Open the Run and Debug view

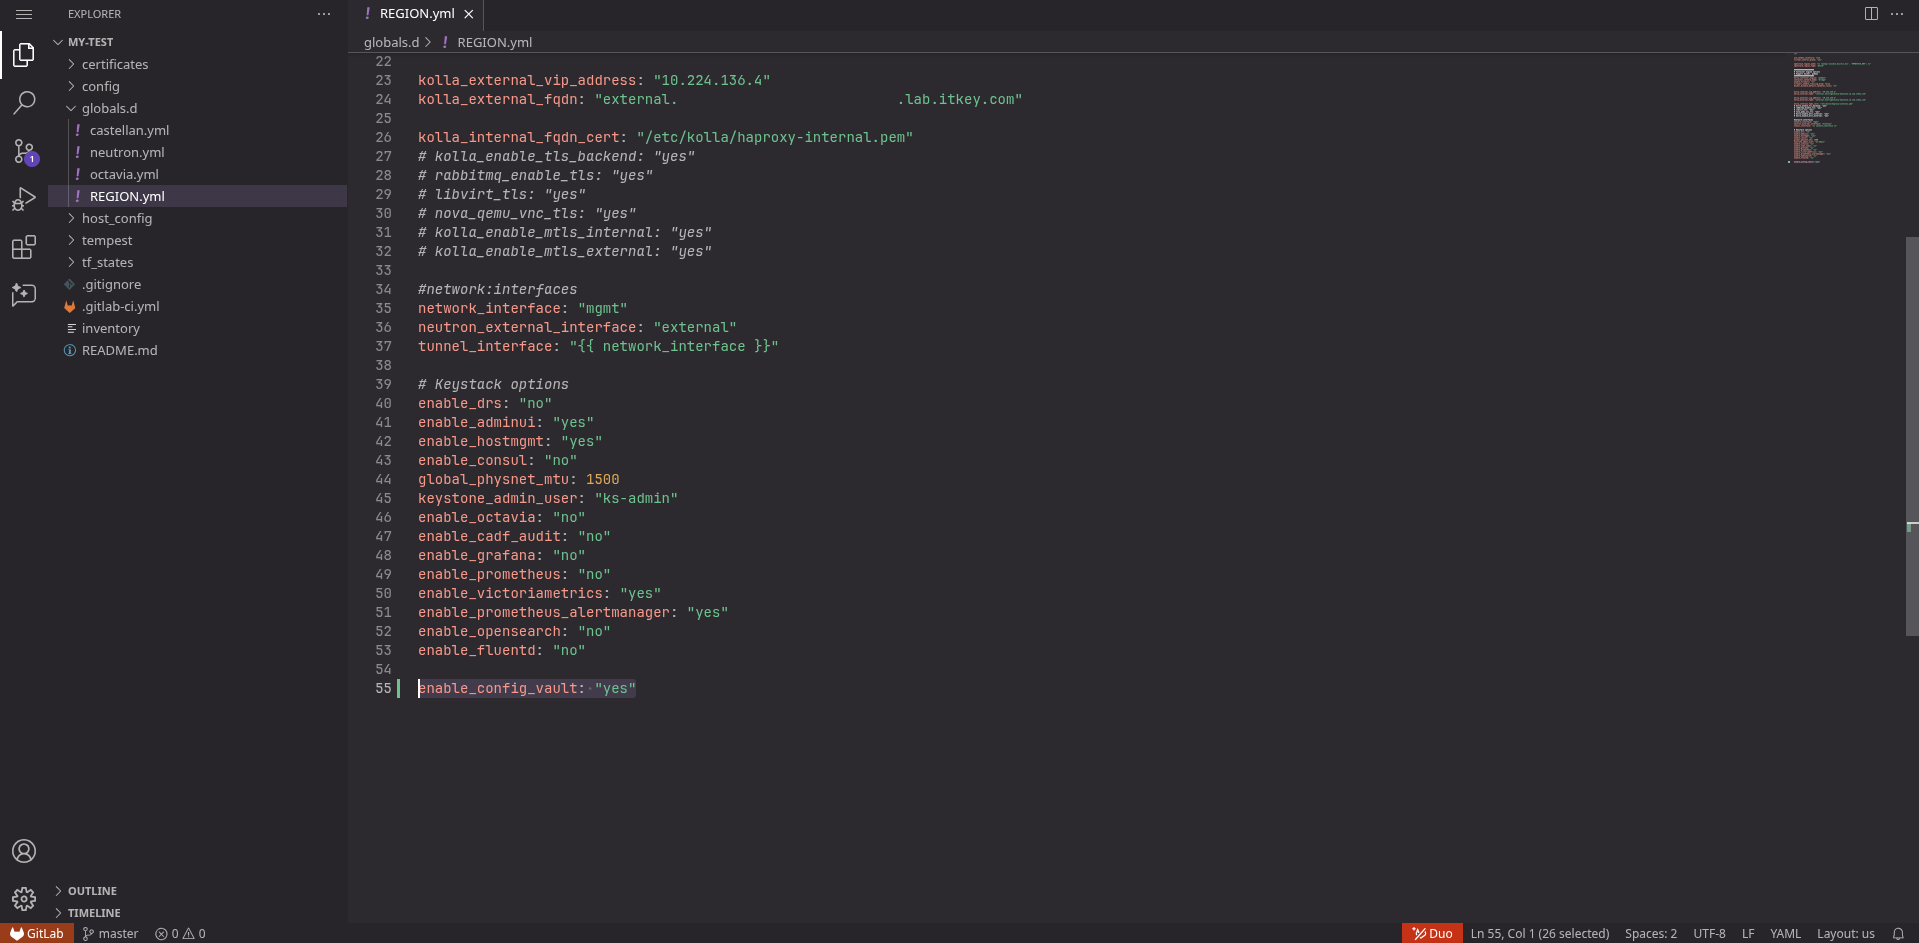tap(24, 199)
